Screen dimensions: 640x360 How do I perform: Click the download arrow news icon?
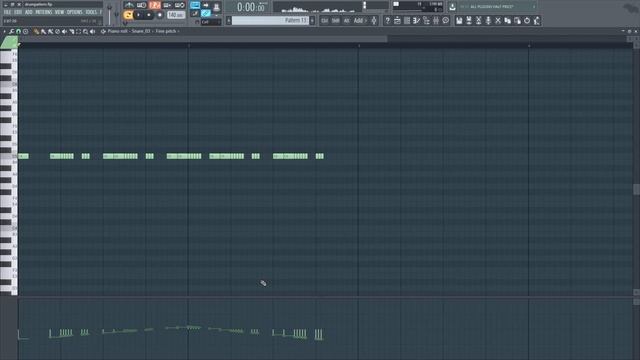452,7
